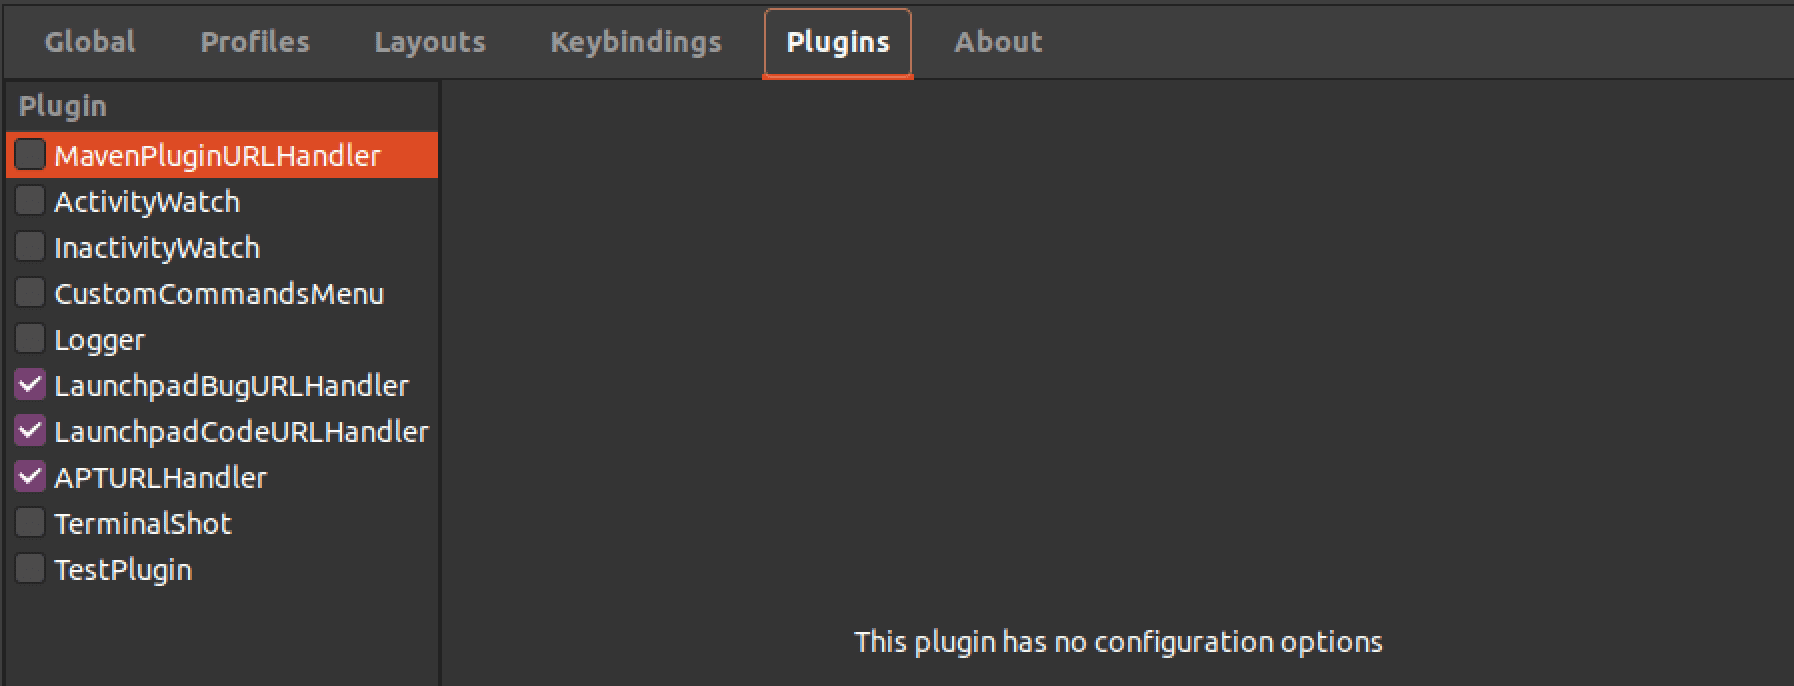Disable the LaunchpadCodeURLHandler plugin

point(29,430)
